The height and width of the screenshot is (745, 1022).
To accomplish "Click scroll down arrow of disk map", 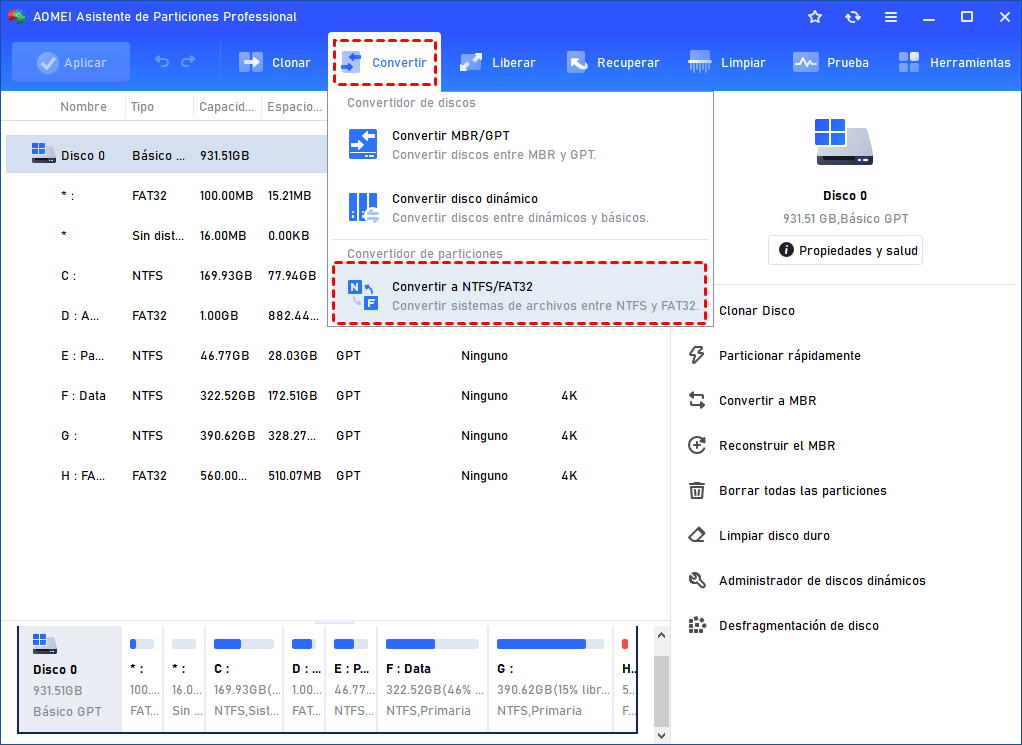I will (661, 736).
